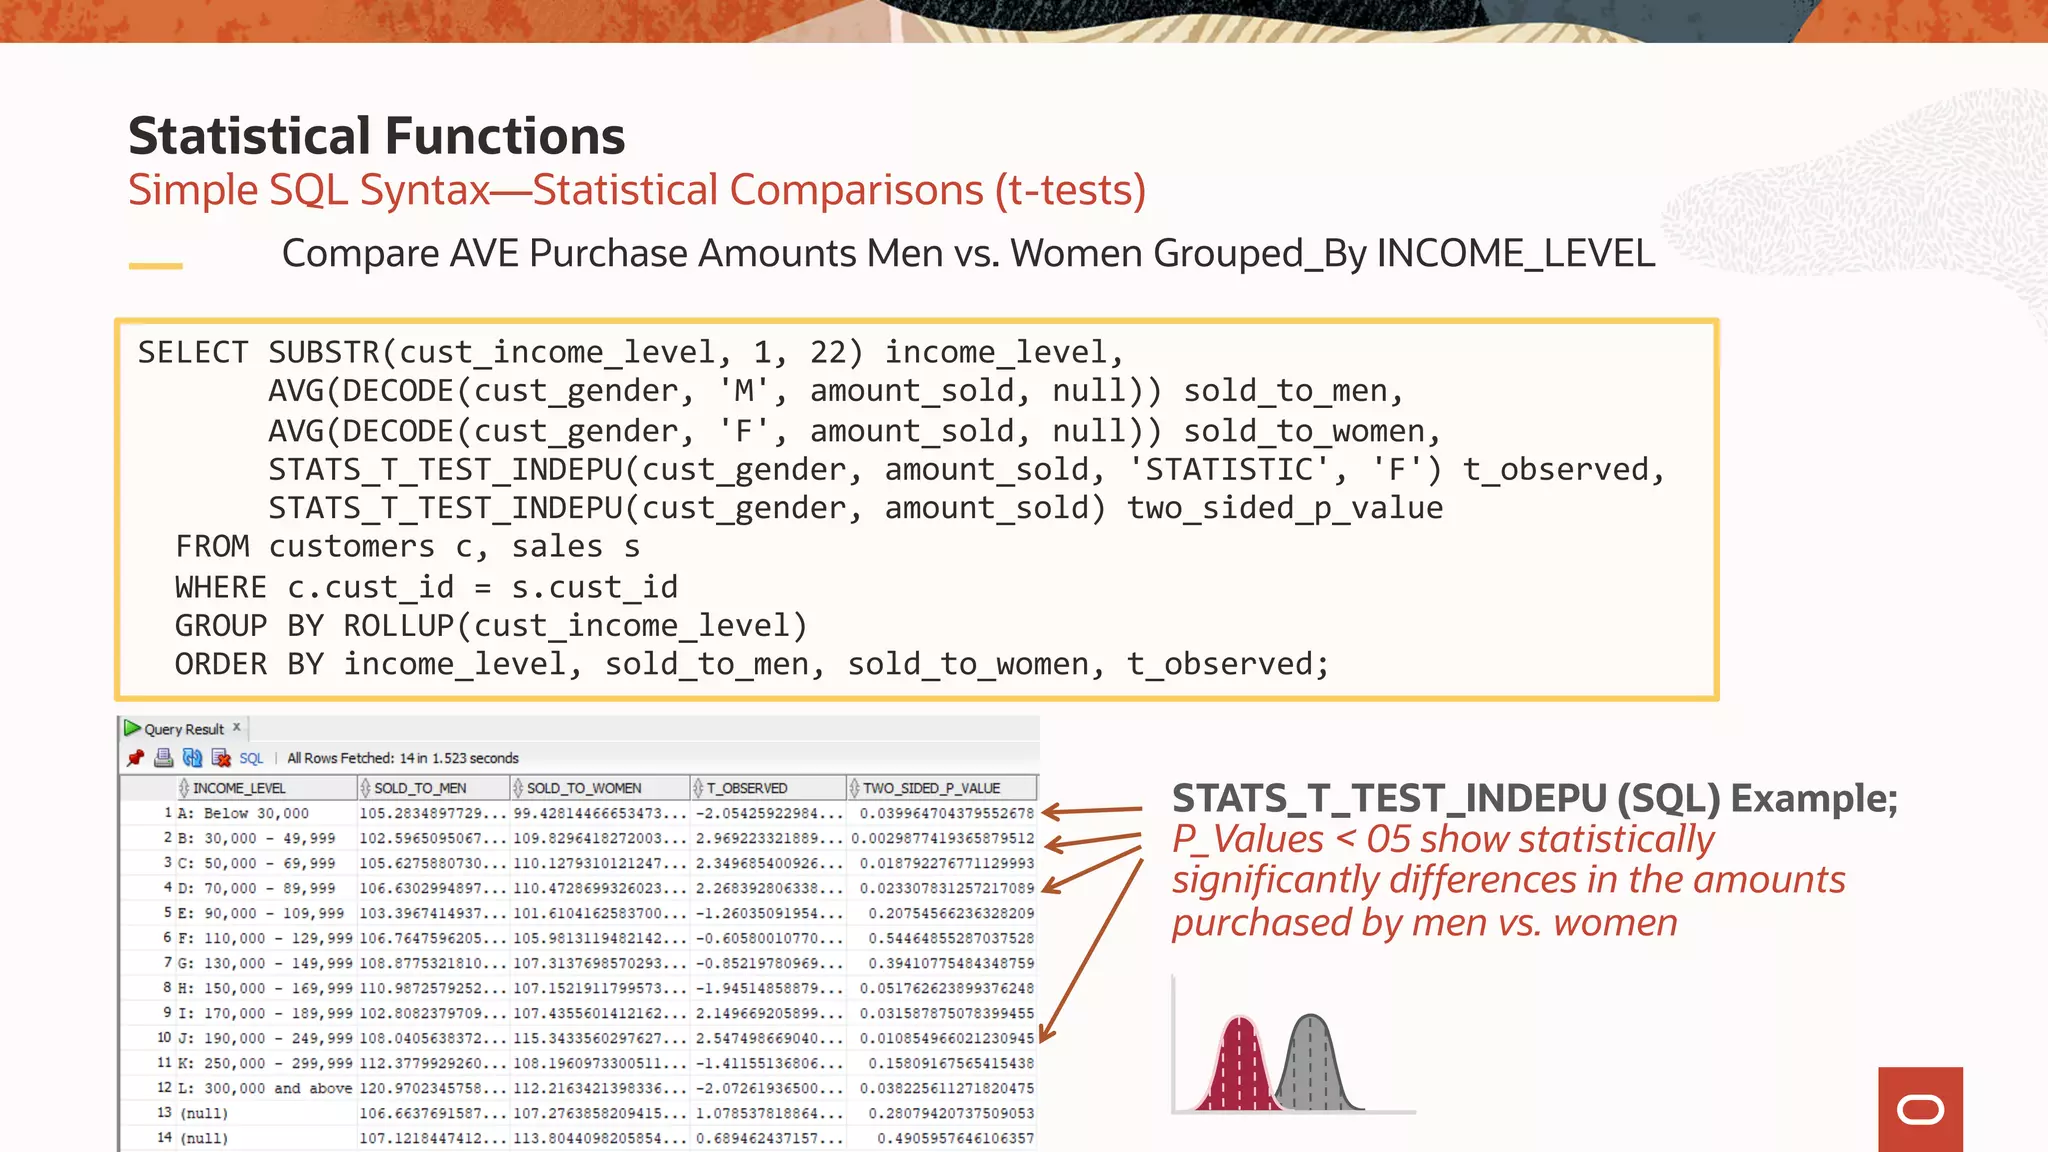Select the cell 'A: Below 30,000'
The height and width of the screenshot is (1152, 2048).
point(266,813)
